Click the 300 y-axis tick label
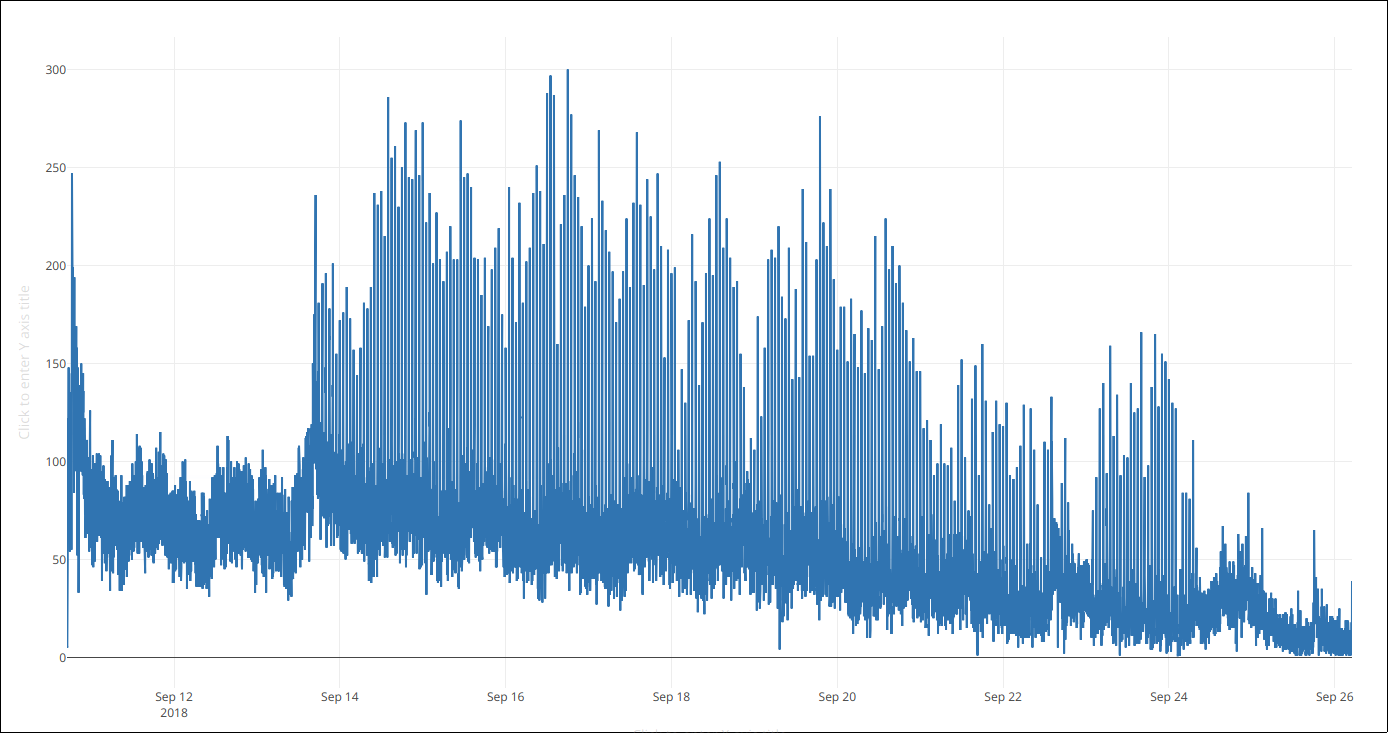Screen dimensions: 1388x733 pos(55,70)
